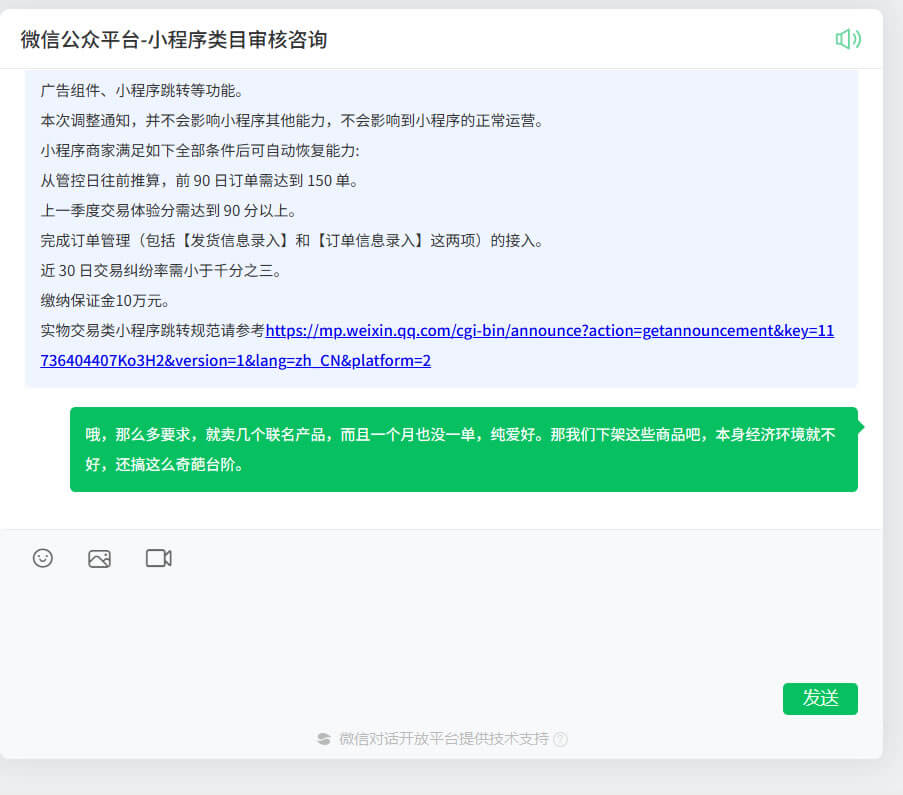Click the line 广告组件、小程序跳转等功能

coord(142,91)
